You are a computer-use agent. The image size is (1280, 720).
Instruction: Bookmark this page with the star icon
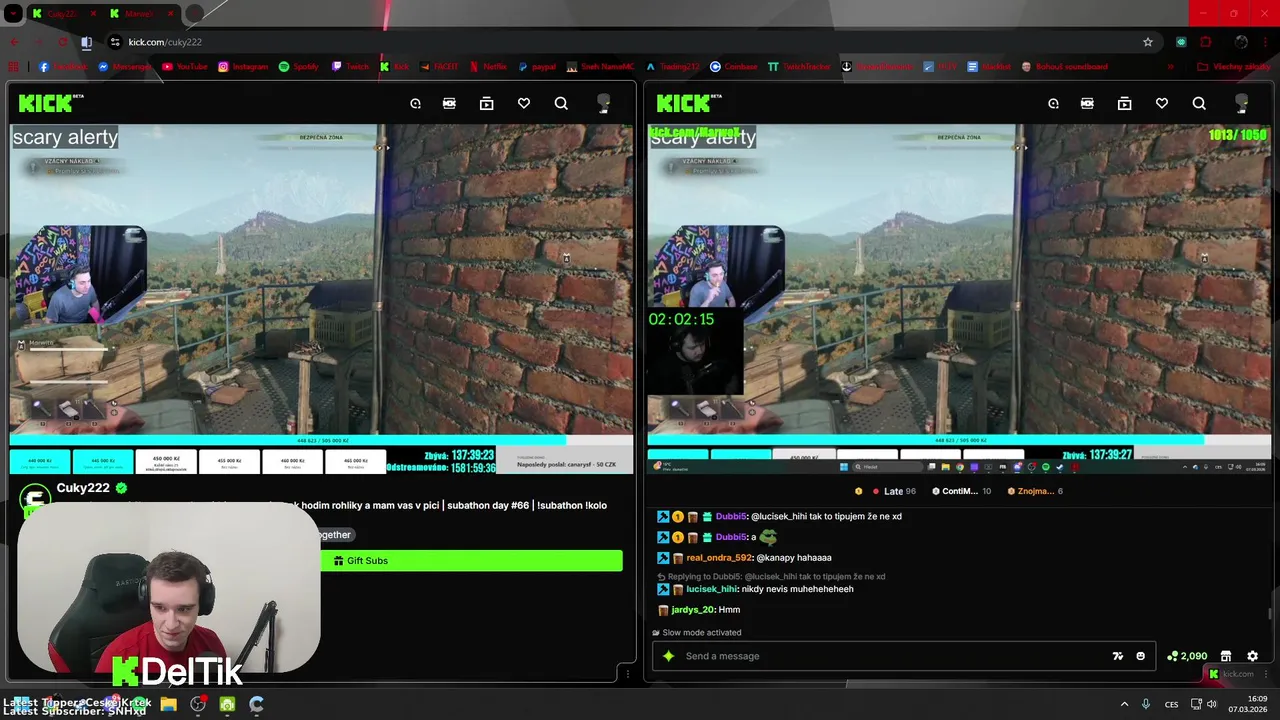pos(1148,42)
